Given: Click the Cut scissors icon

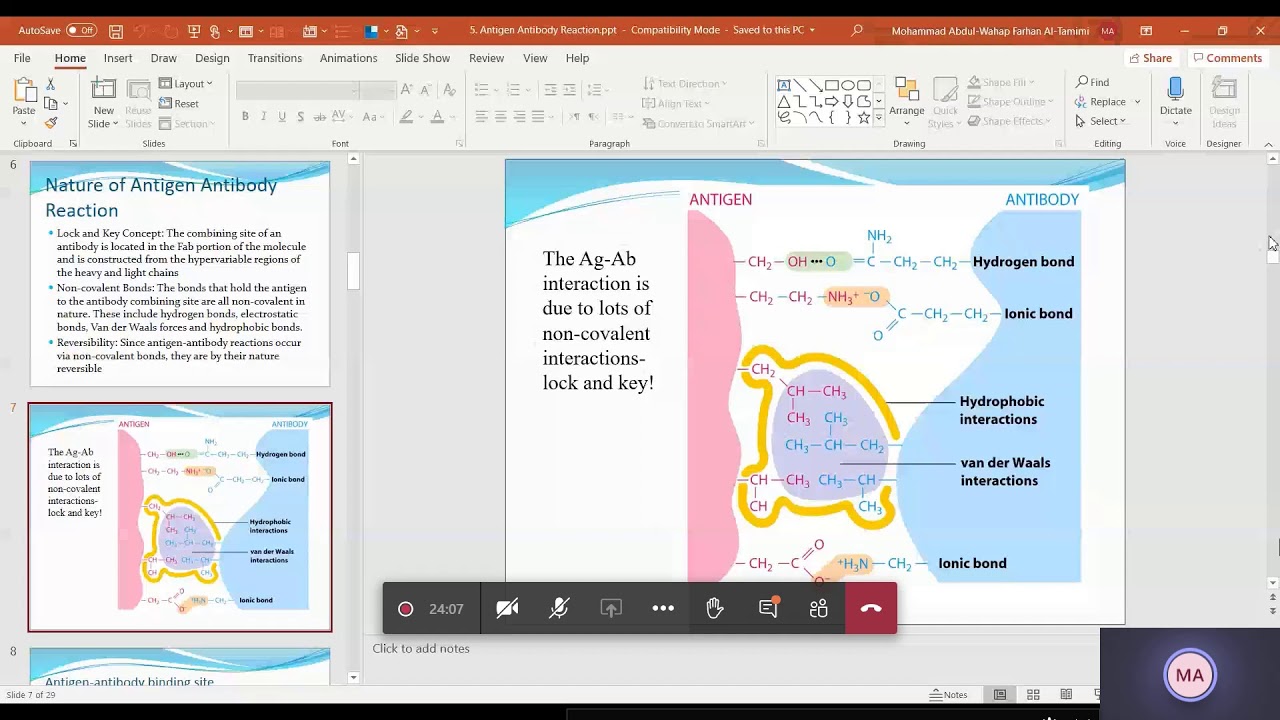Looking at the screenshot, I should pyautogui.click(x=51, y=84).
